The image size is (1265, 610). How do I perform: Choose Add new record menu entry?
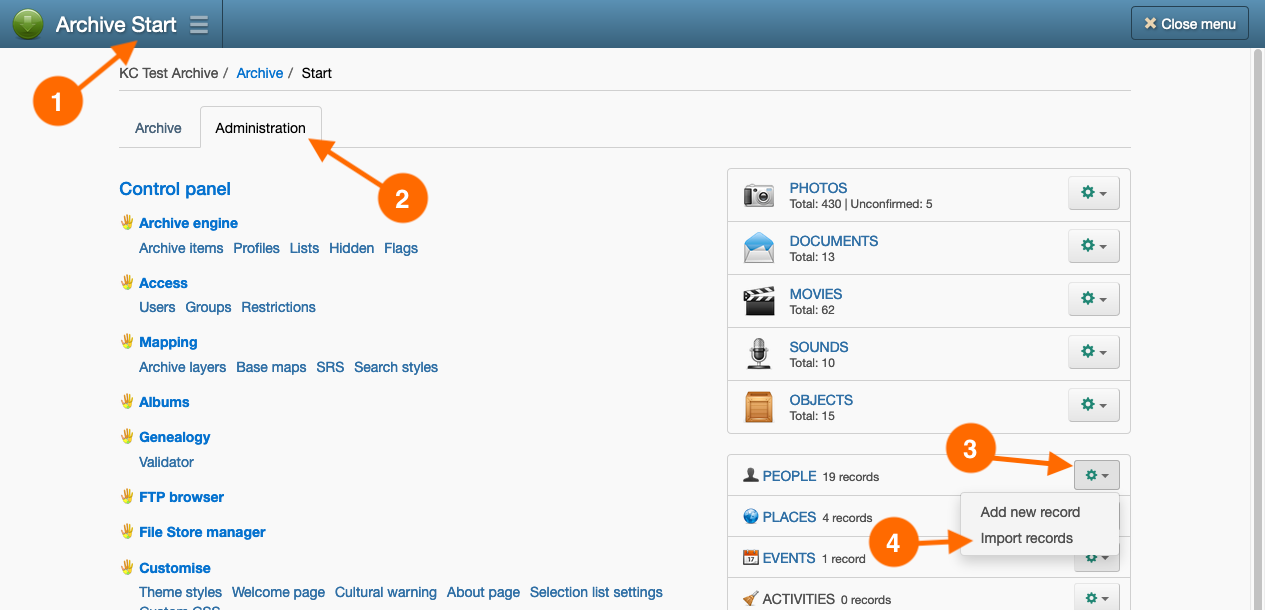[1030, 512]
